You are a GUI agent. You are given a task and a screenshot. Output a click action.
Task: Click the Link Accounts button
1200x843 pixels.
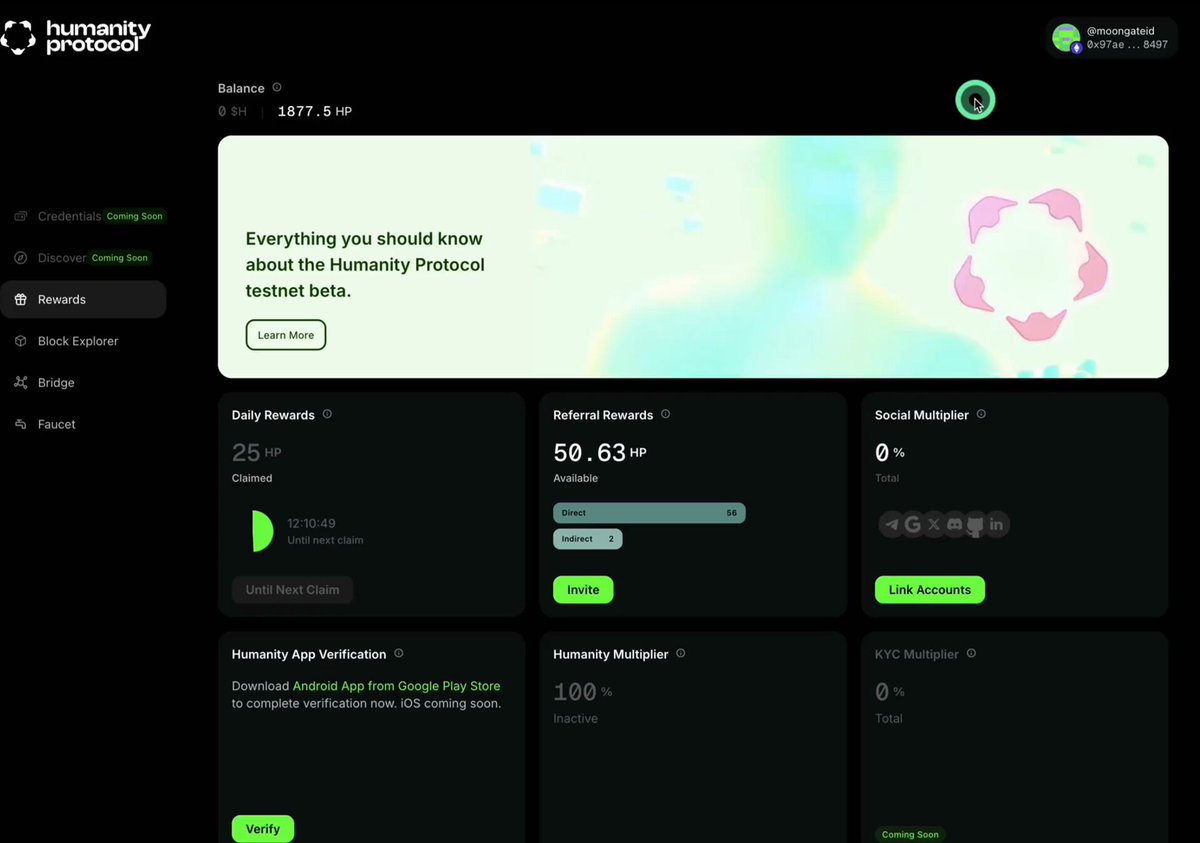(930, 590)
